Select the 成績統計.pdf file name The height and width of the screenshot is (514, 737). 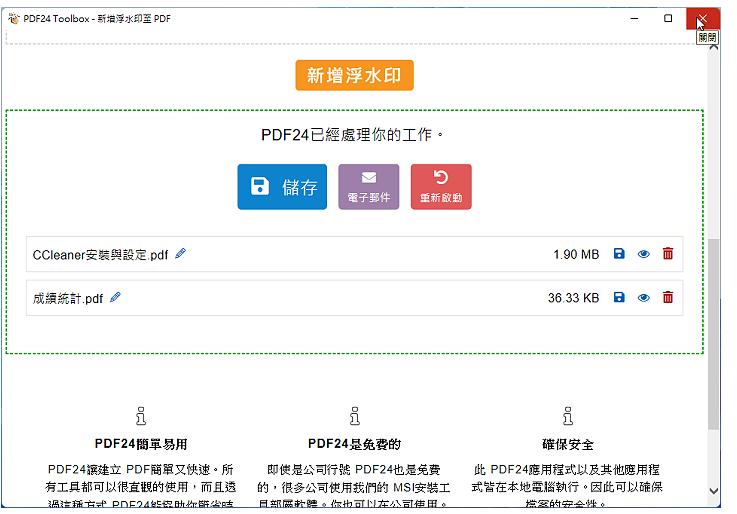tap(68, 298)
